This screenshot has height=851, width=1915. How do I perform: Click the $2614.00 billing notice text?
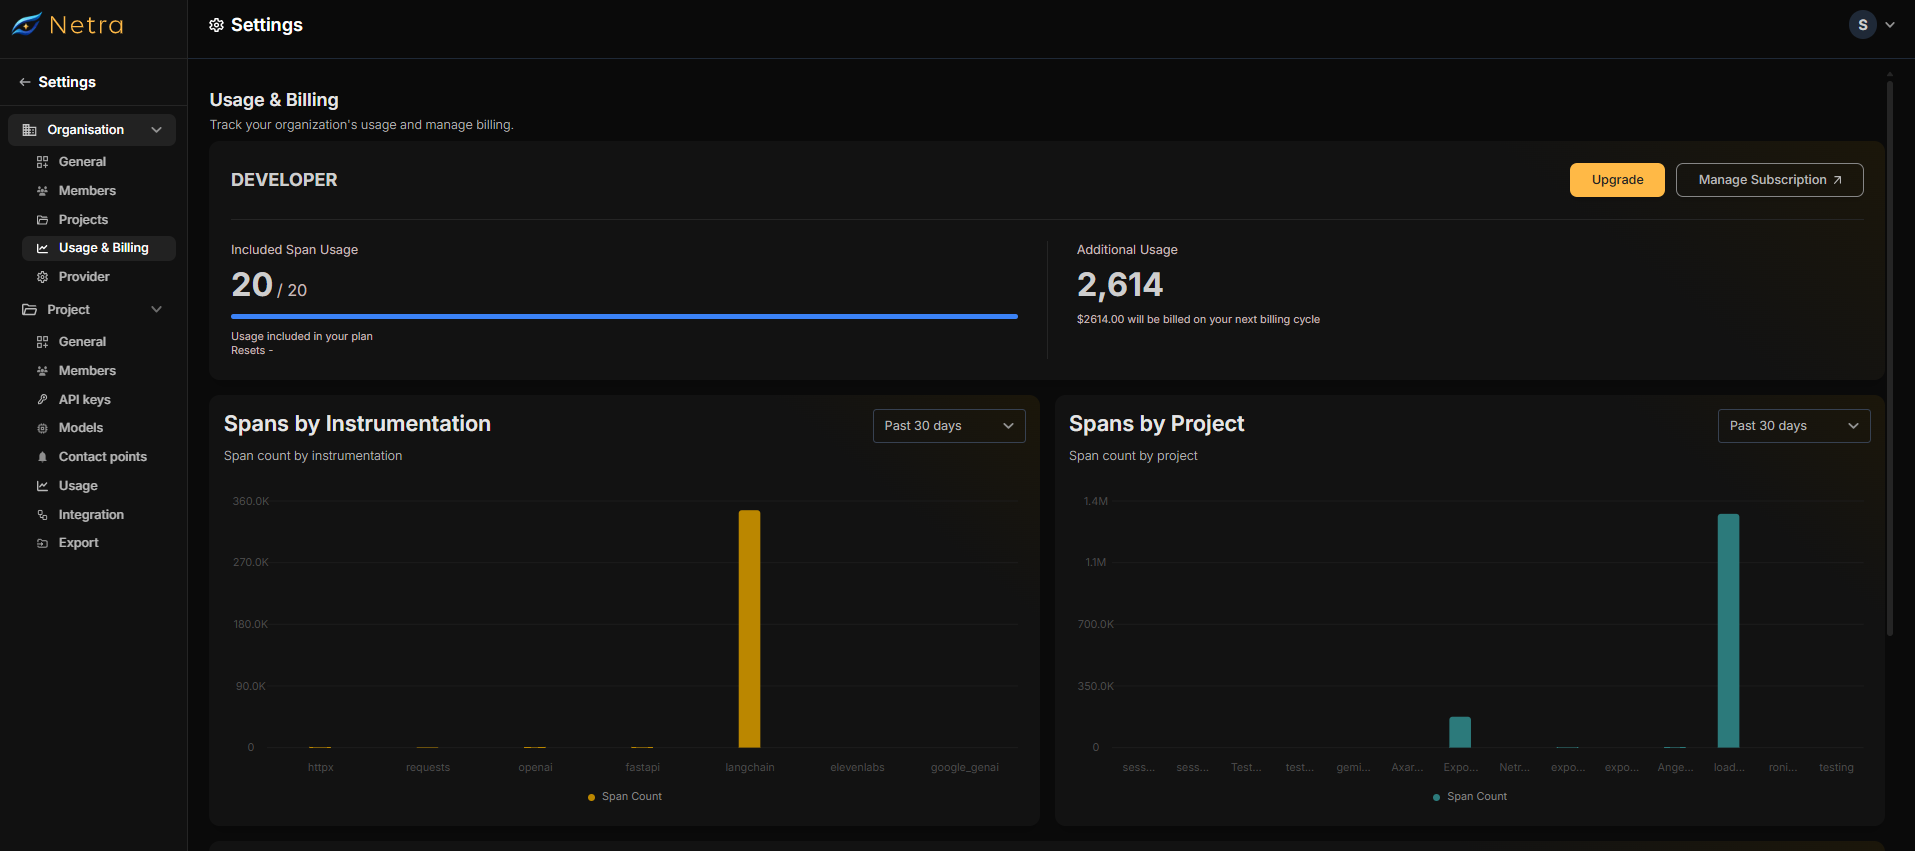[x=1198, y=320]
